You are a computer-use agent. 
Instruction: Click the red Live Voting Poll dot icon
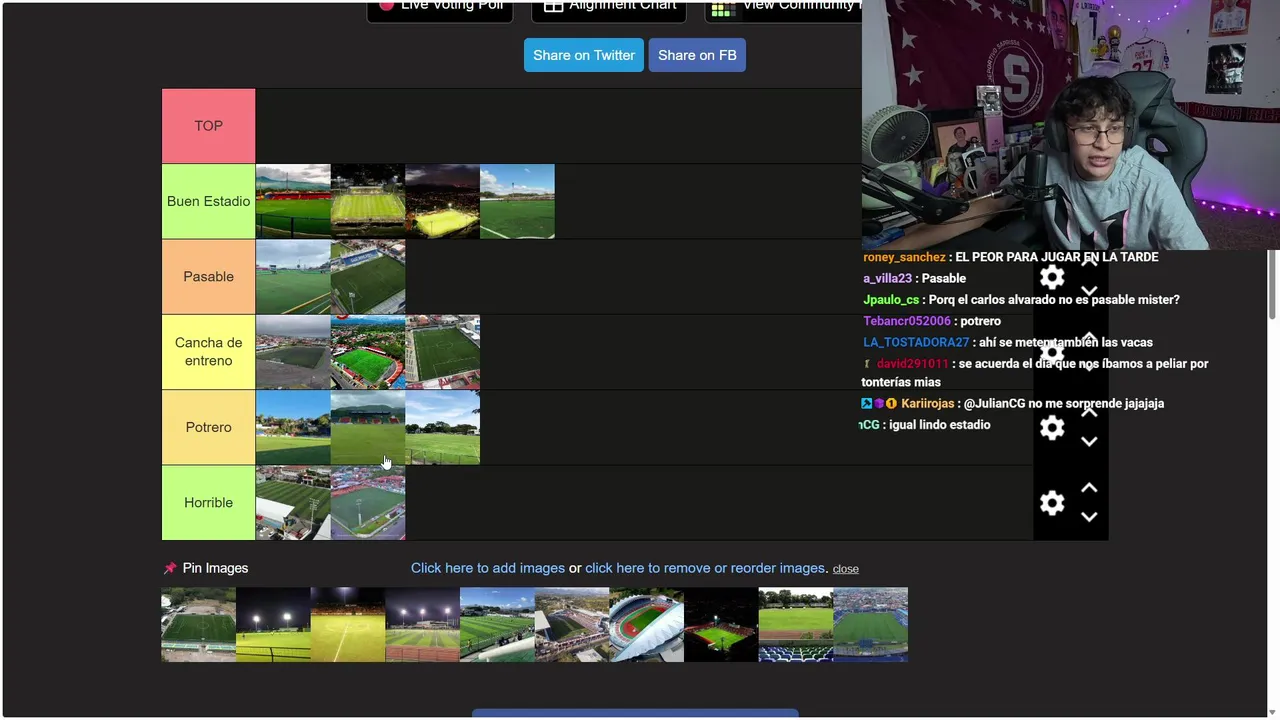click(x=386, y=5)
